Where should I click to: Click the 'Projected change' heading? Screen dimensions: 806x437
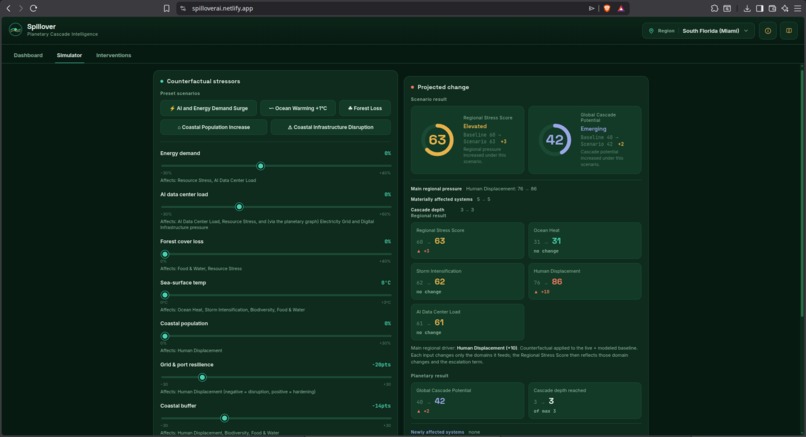click(443, 87)
